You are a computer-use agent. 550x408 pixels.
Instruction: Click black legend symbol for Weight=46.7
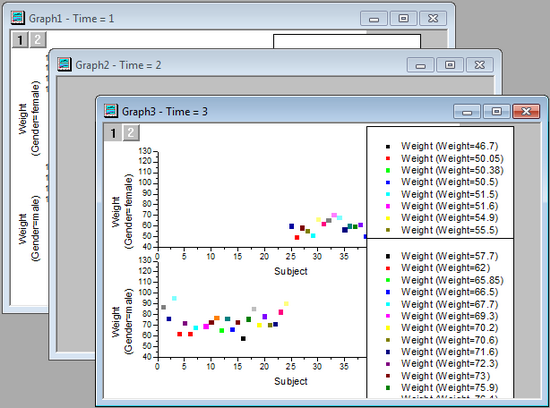(388, 147)
